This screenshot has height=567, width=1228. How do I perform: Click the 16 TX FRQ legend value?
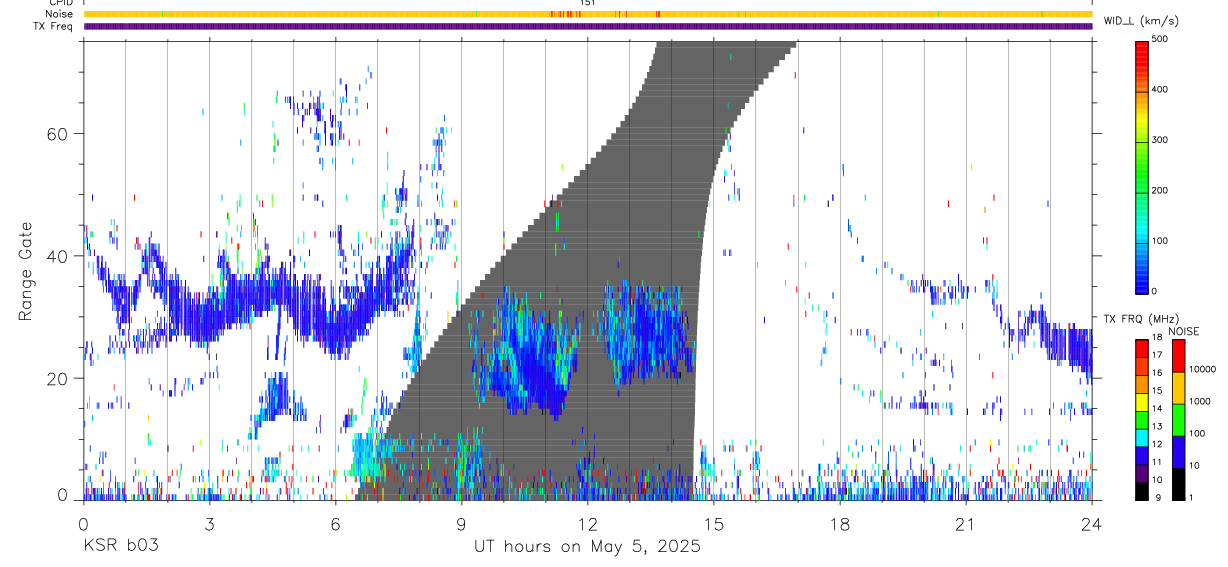(1157, 372)
